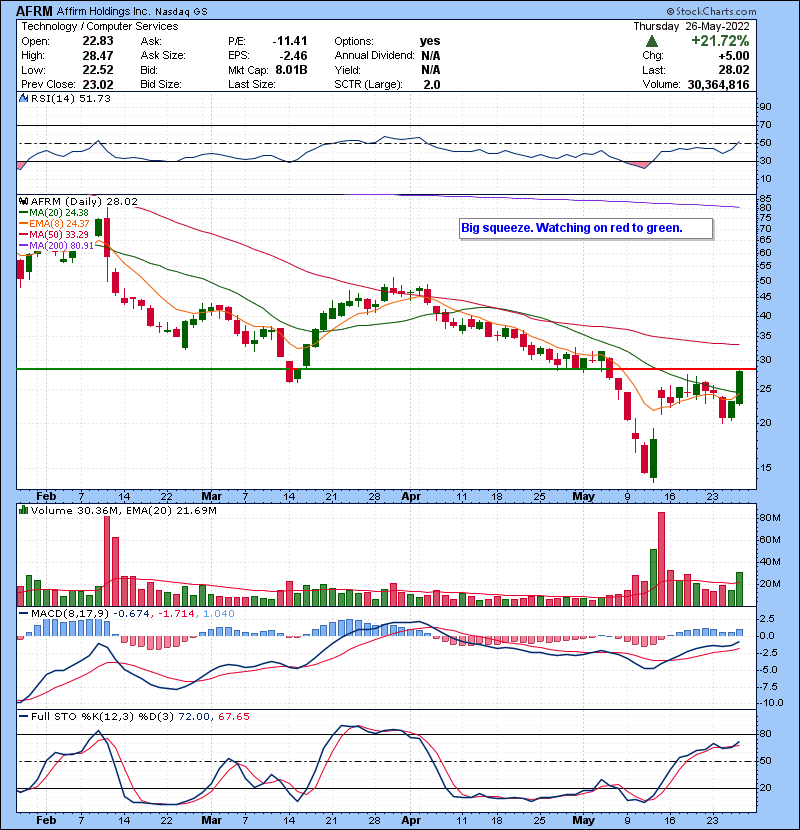Click the Yield label
Viewport: 800px width, 830px height.
347,70
